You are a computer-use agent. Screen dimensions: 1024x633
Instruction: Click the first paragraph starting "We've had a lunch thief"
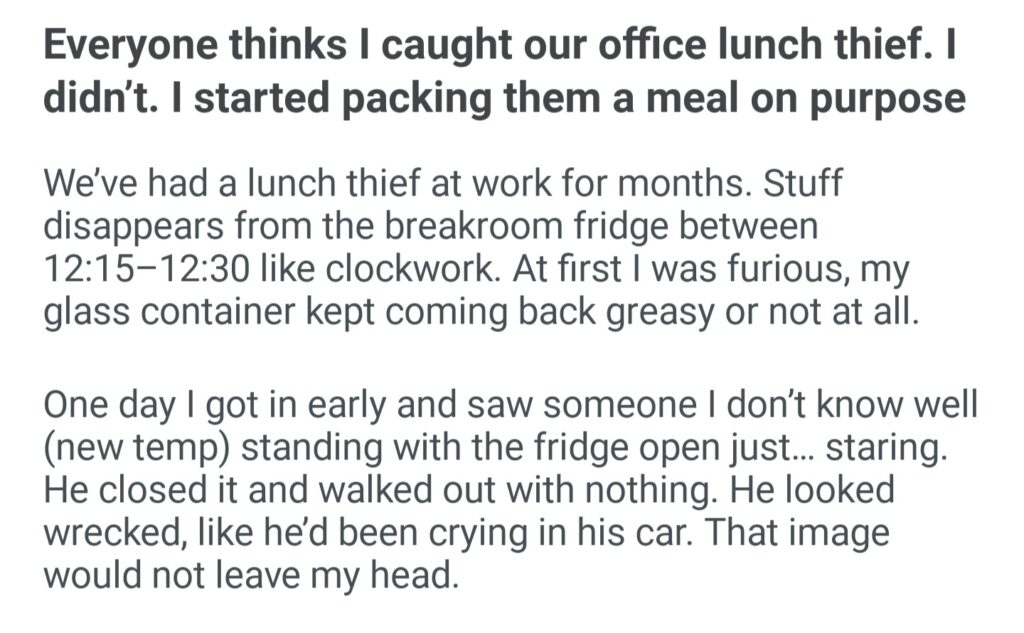tap(478, 250)
